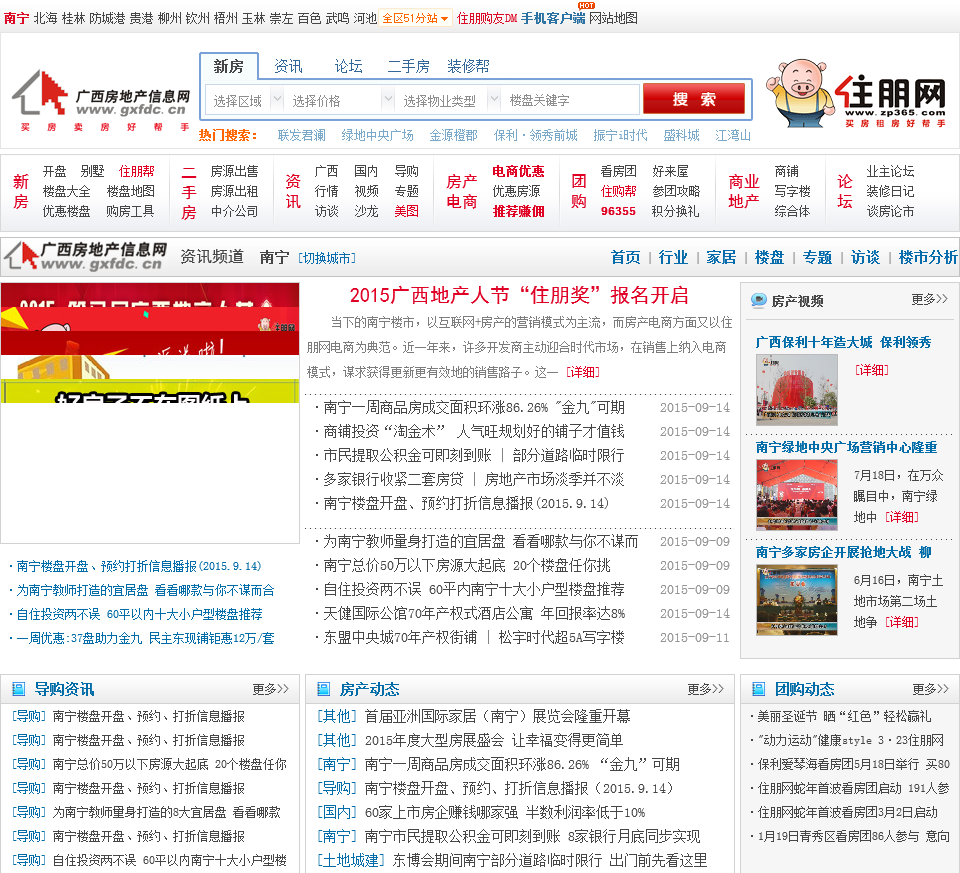Click the 房产视频 speech bubble icon
Image resolution: width=960 pixels, height=873 pixels.
click(759, 301)
